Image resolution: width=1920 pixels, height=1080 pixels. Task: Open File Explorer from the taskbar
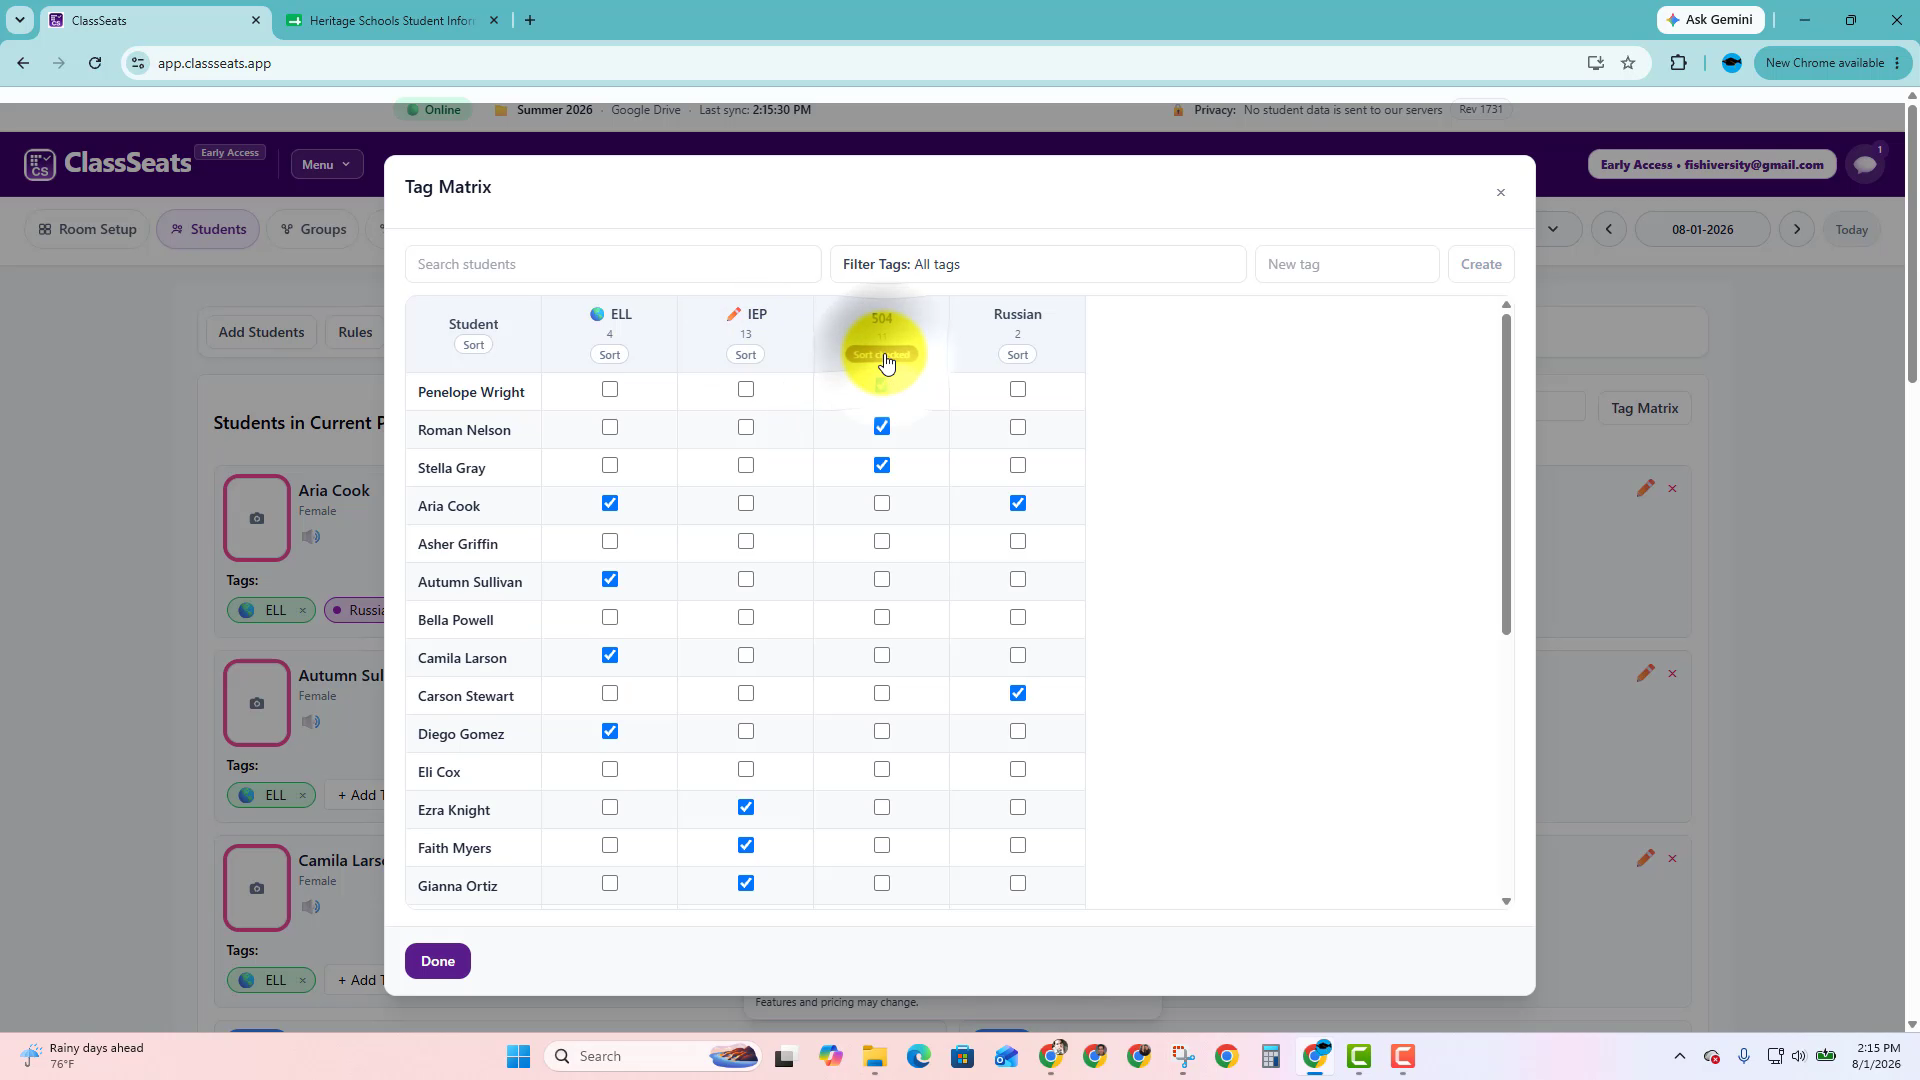click(x=875, y=1056)
